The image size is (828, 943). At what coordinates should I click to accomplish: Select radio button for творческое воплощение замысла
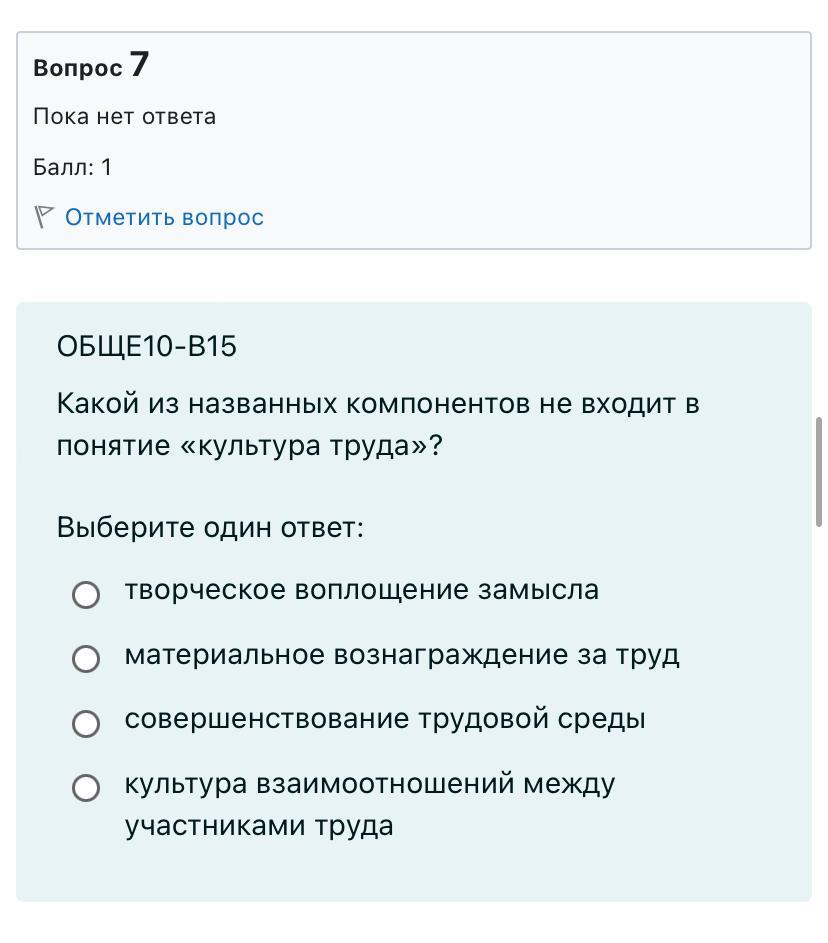coord(86,595)
